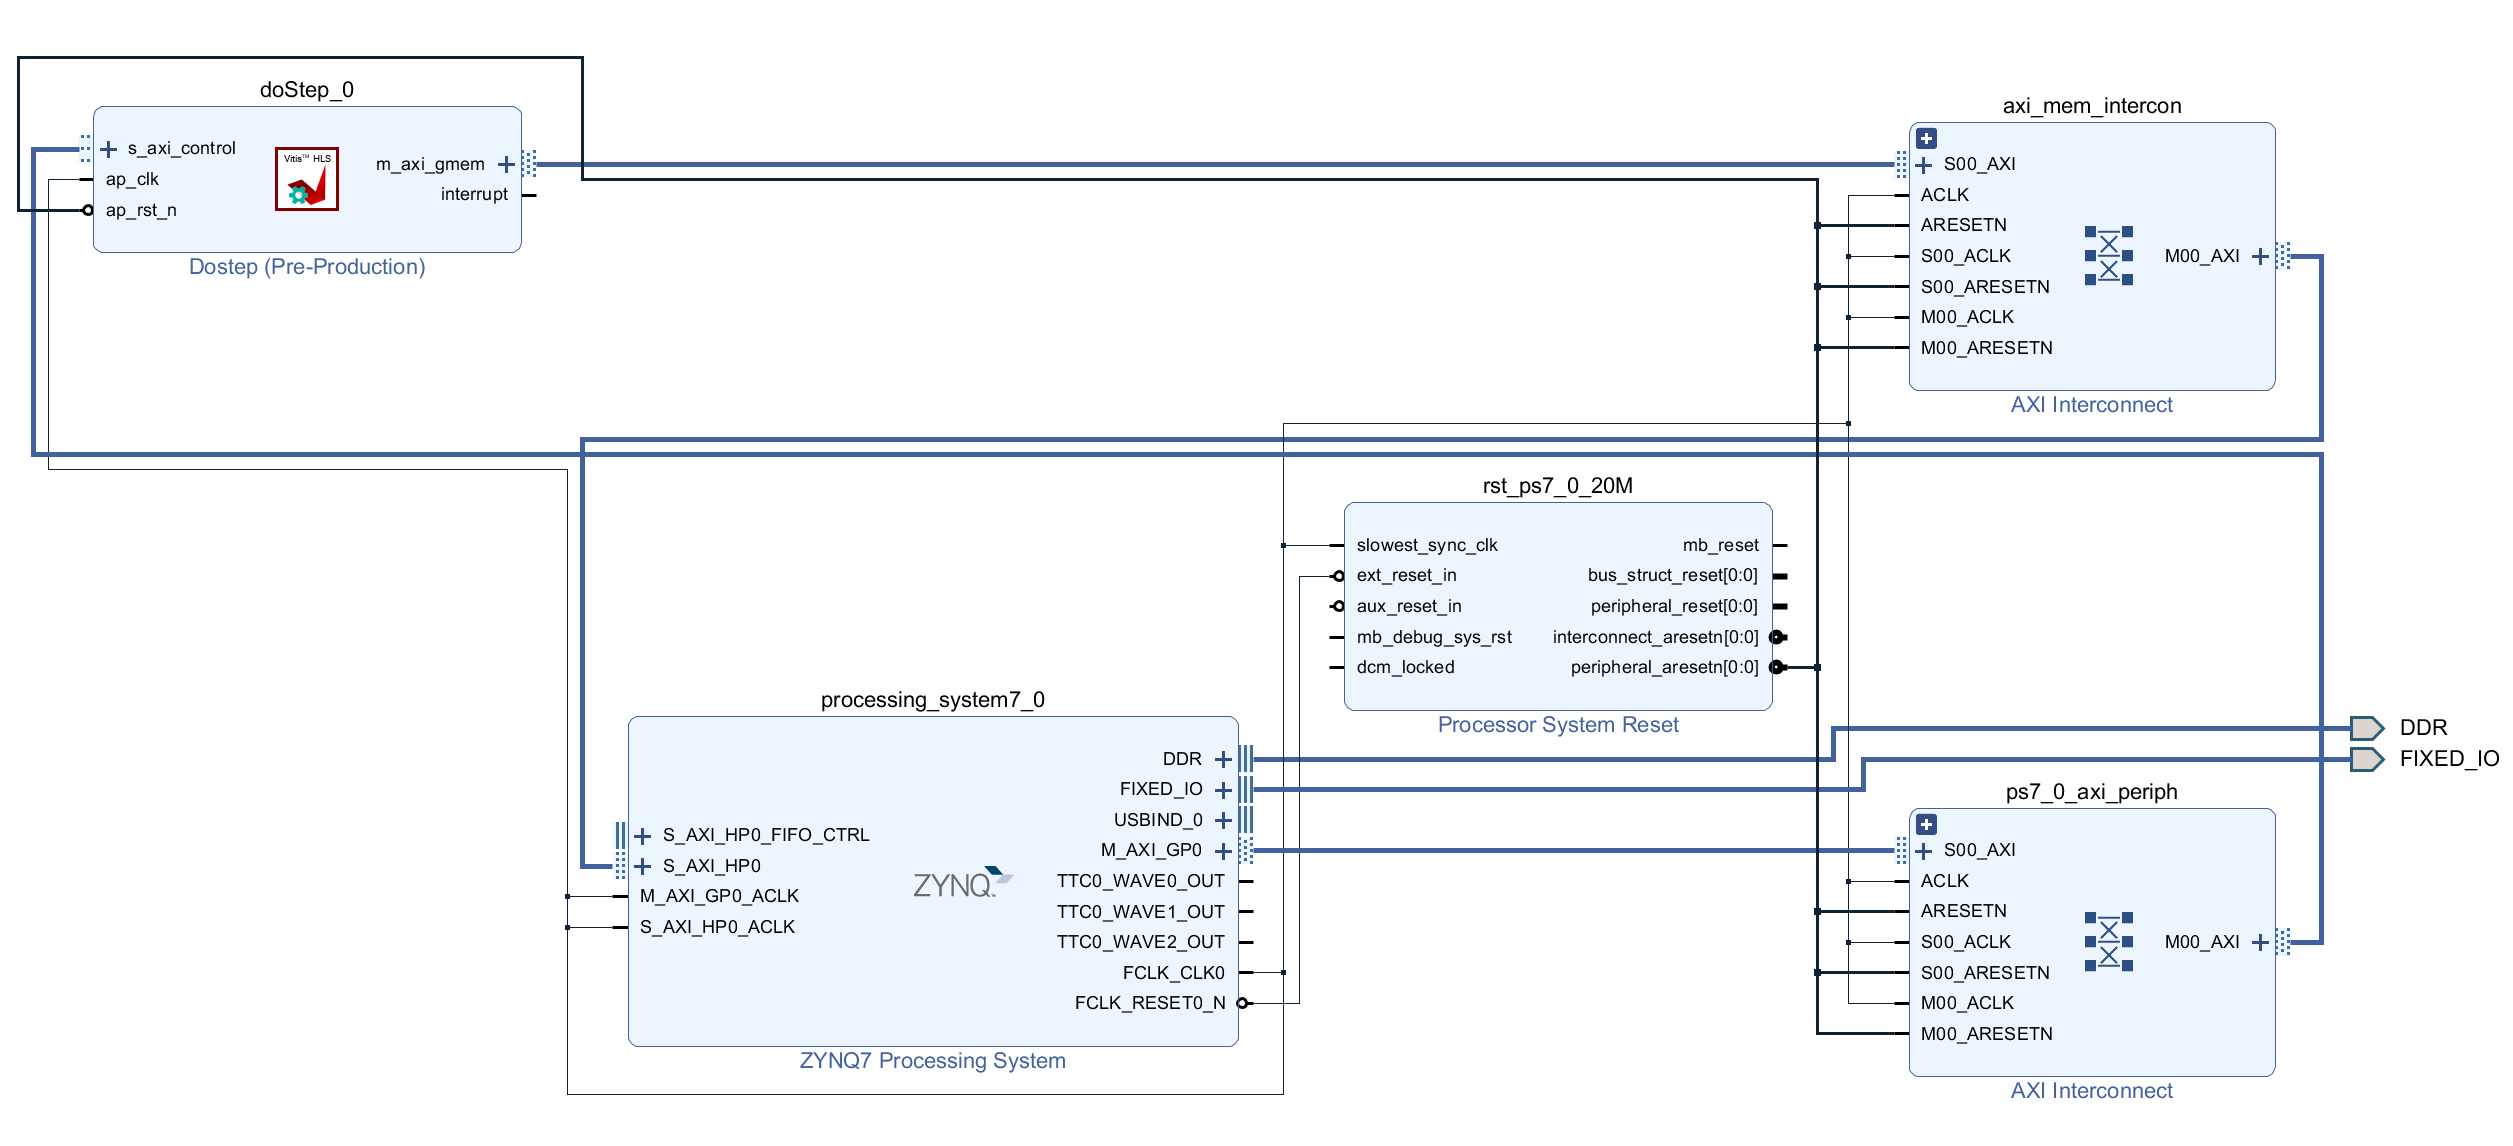Expand the M_AXI_GP0 interface on Zynq block
The height and width of the screenshot is (1146, 2513).
click(1223, 851)
